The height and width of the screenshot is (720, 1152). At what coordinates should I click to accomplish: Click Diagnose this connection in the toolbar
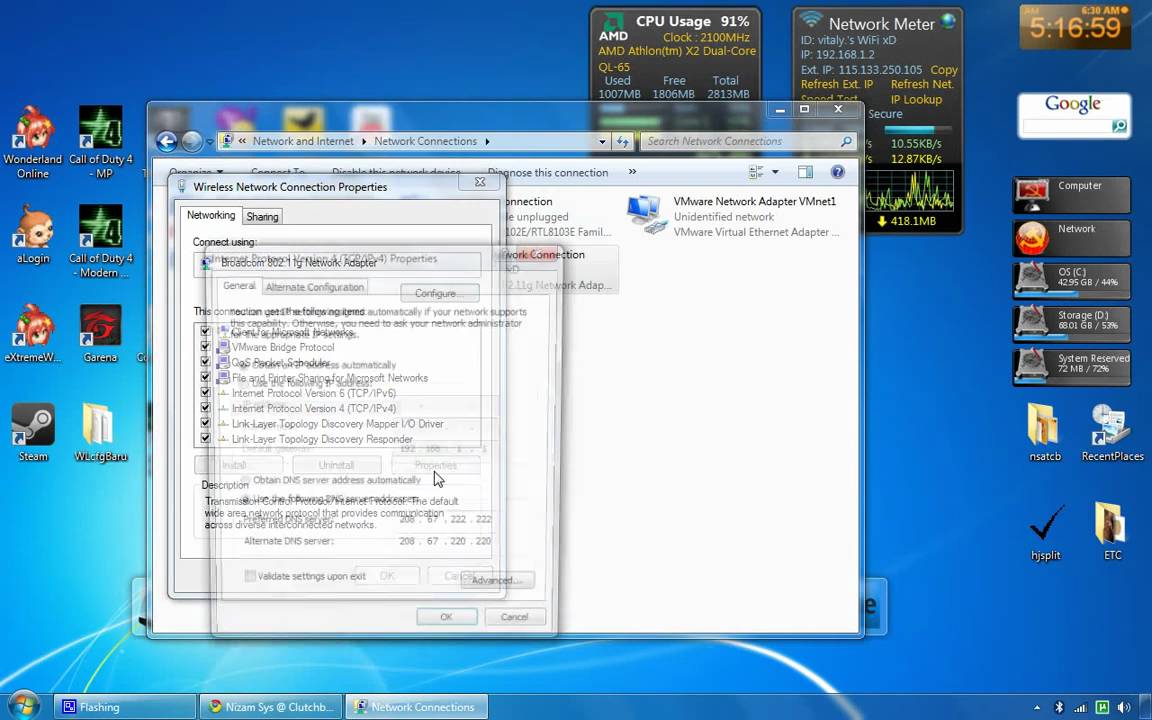(548, 173)
